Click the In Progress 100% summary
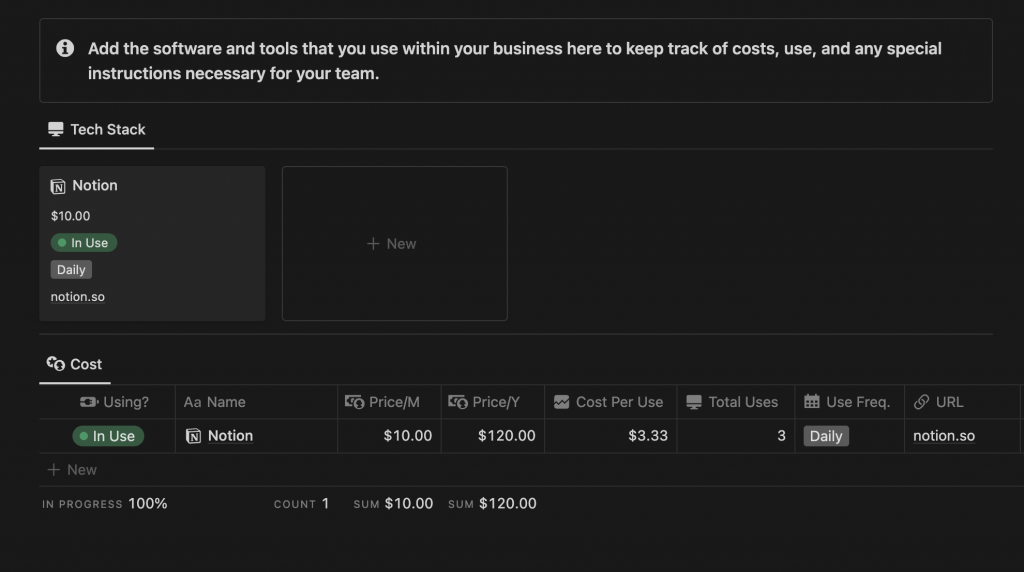The width and height of the screenshot is (1024, 572). [105, 504]
